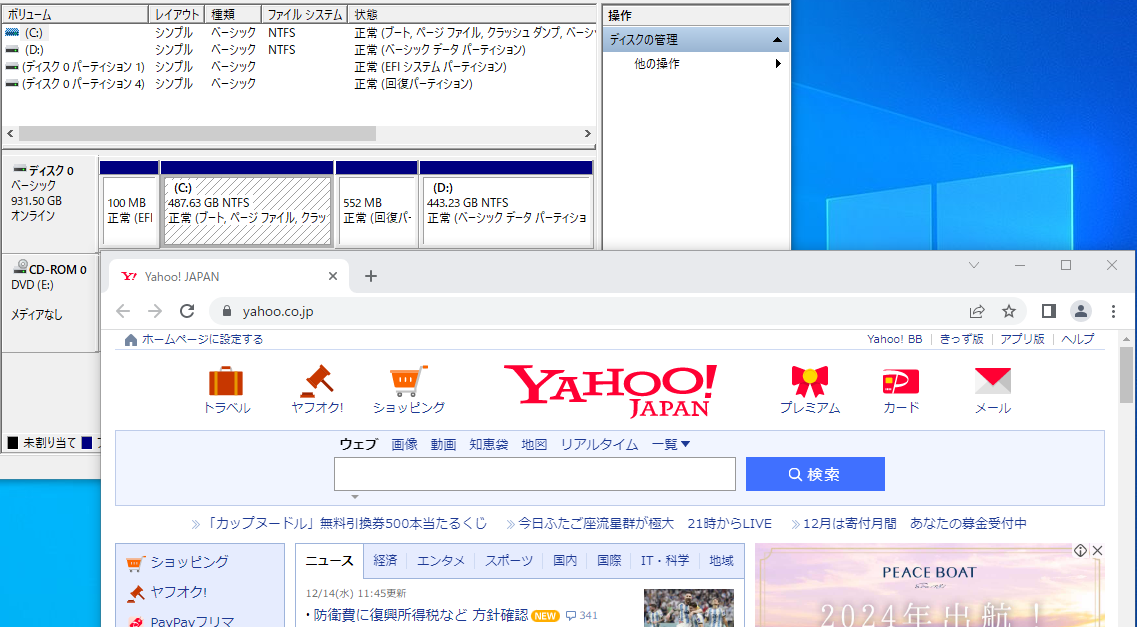Select the (C:) 487.63 GB partition block

(247, 210)
